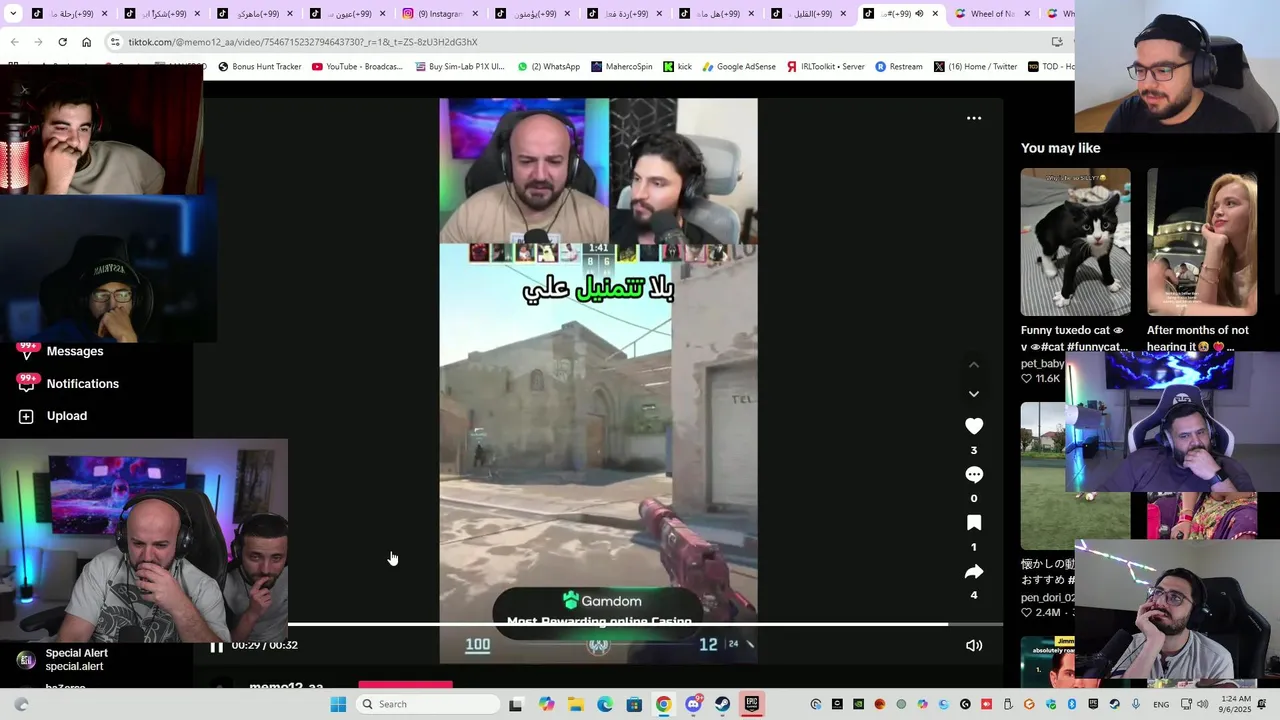Image resolution: width=1280 pixels, height=720 pixels.
Task: Click the browser home icon
Action: (x=86, y=42)
